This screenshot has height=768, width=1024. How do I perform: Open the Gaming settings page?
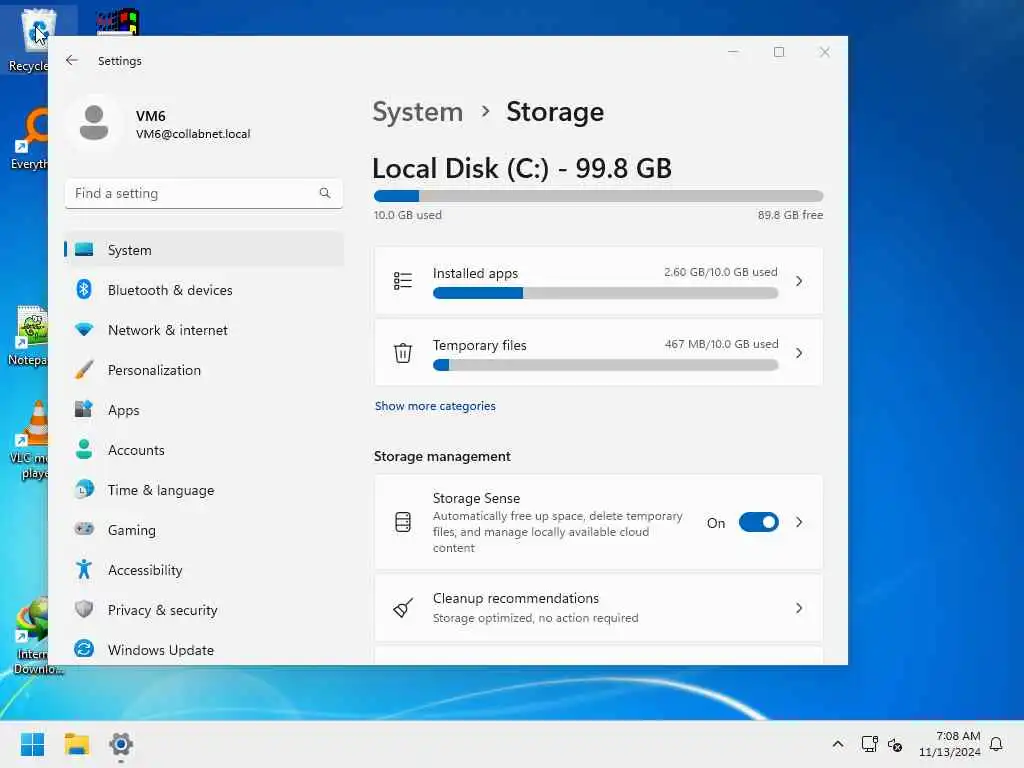(204, 529)
